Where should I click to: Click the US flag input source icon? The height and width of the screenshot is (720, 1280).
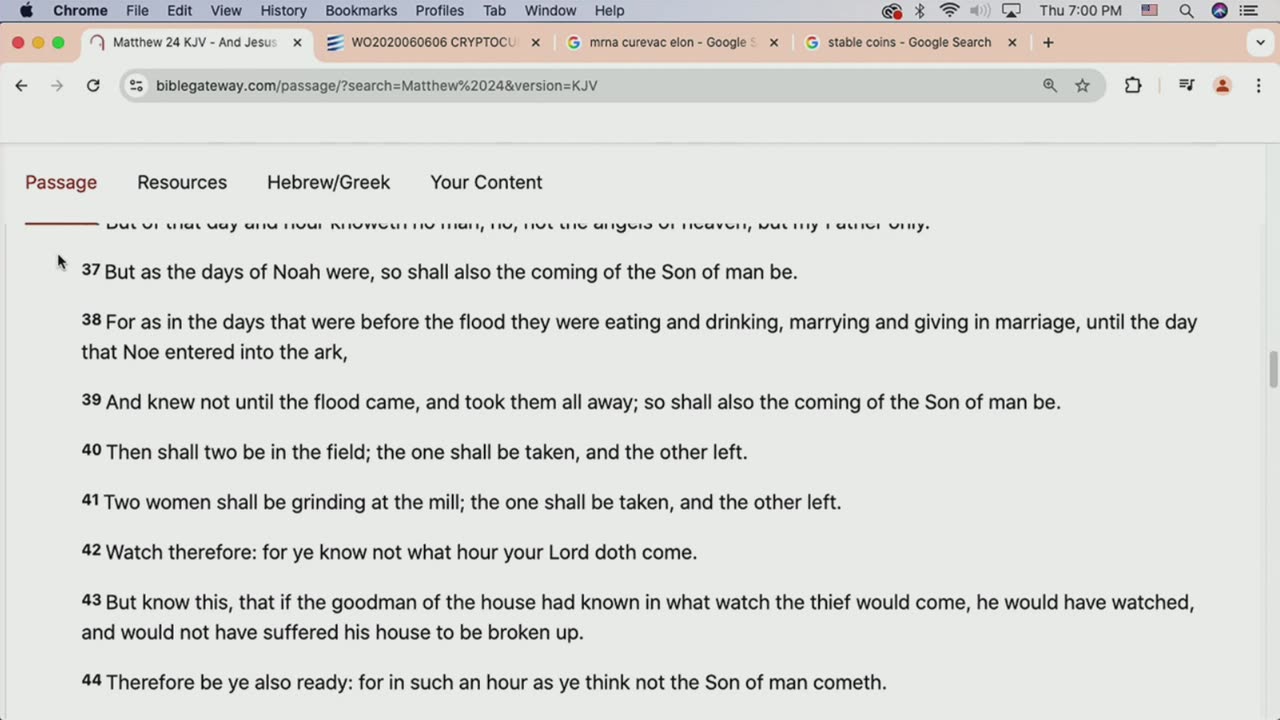[1150, 11]
